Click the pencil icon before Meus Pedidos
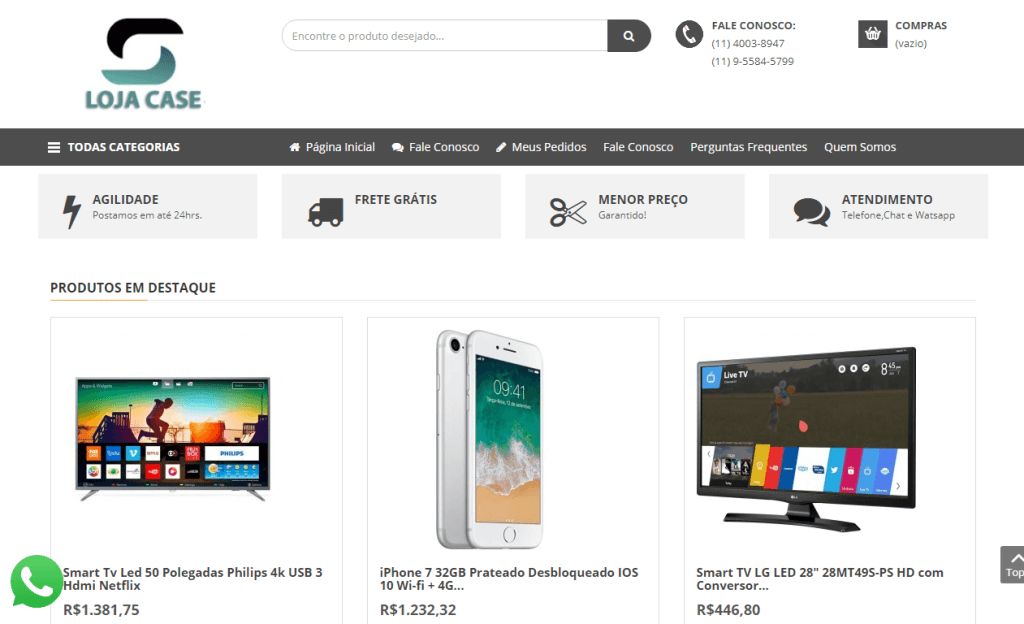The image size is (1024, 624). (501, 147)
